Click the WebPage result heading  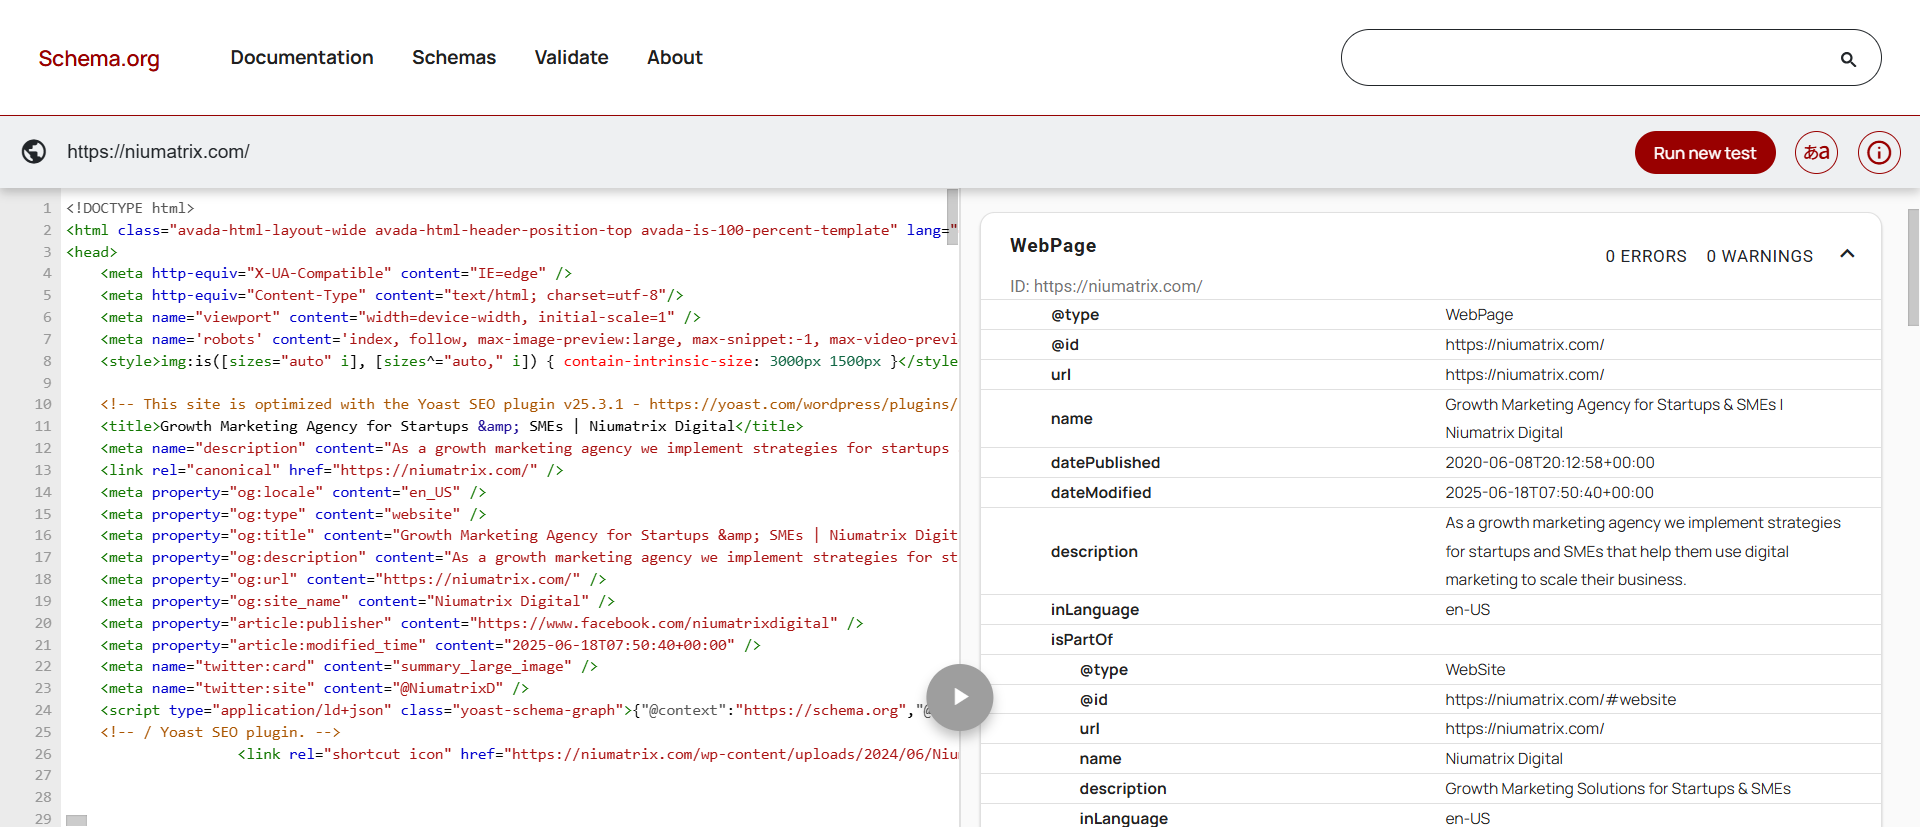(x=1053, y=246)
